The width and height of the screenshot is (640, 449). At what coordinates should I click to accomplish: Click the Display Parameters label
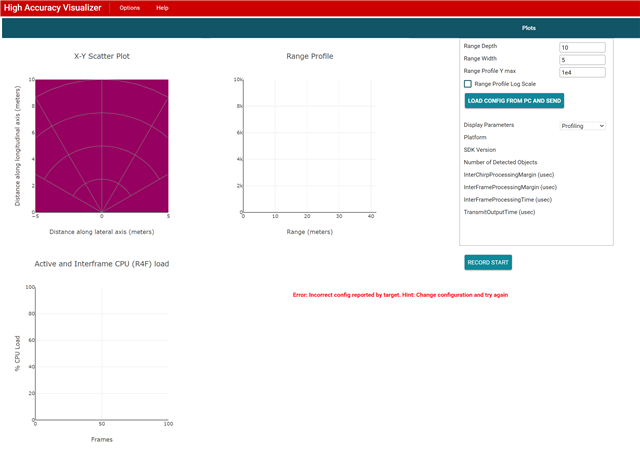coord(489,125)
